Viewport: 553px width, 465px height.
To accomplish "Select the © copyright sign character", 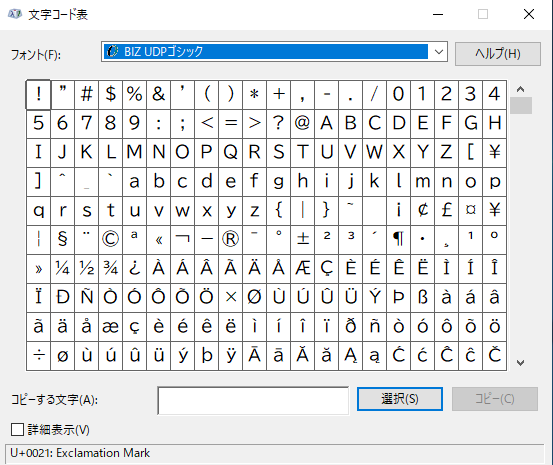I will (x=111, y=240).
